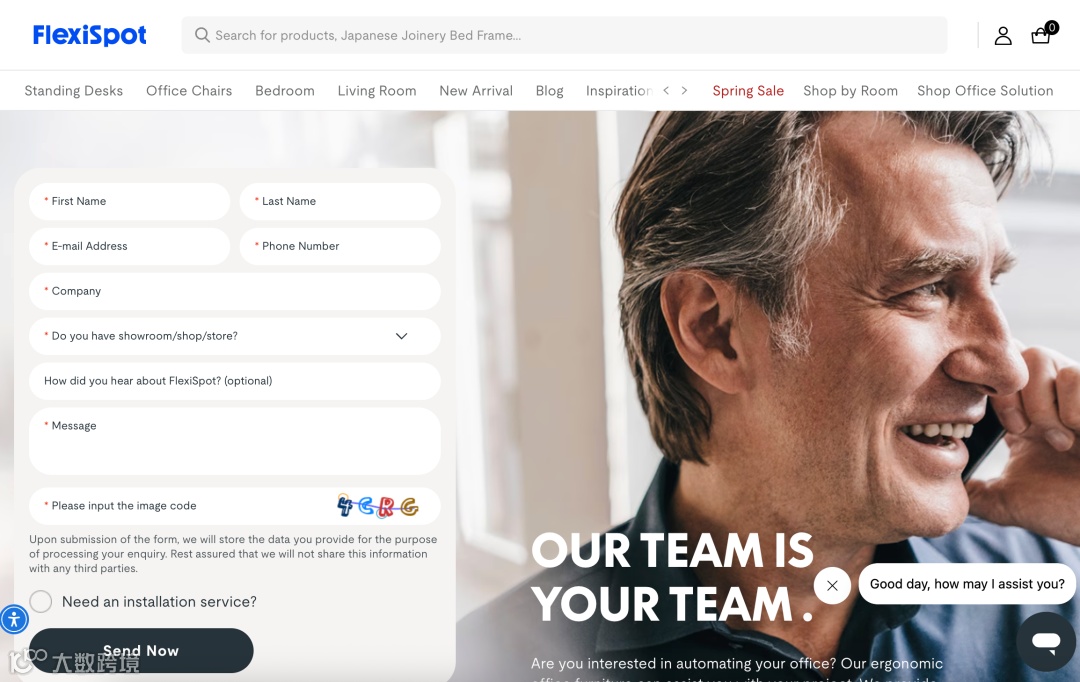The width and height of the screenshot is (1080, 682).
Task: Focus the First Name field
Action: point(129,201)
